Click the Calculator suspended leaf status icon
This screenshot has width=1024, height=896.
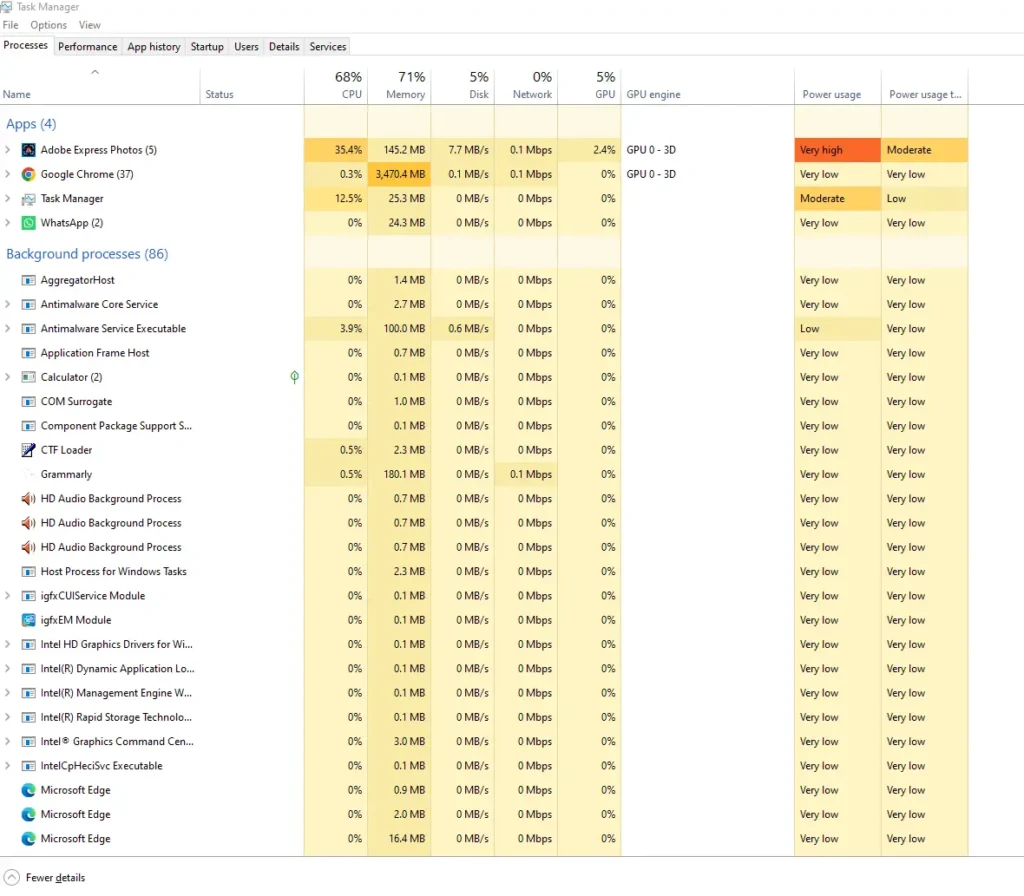point(295,377)
